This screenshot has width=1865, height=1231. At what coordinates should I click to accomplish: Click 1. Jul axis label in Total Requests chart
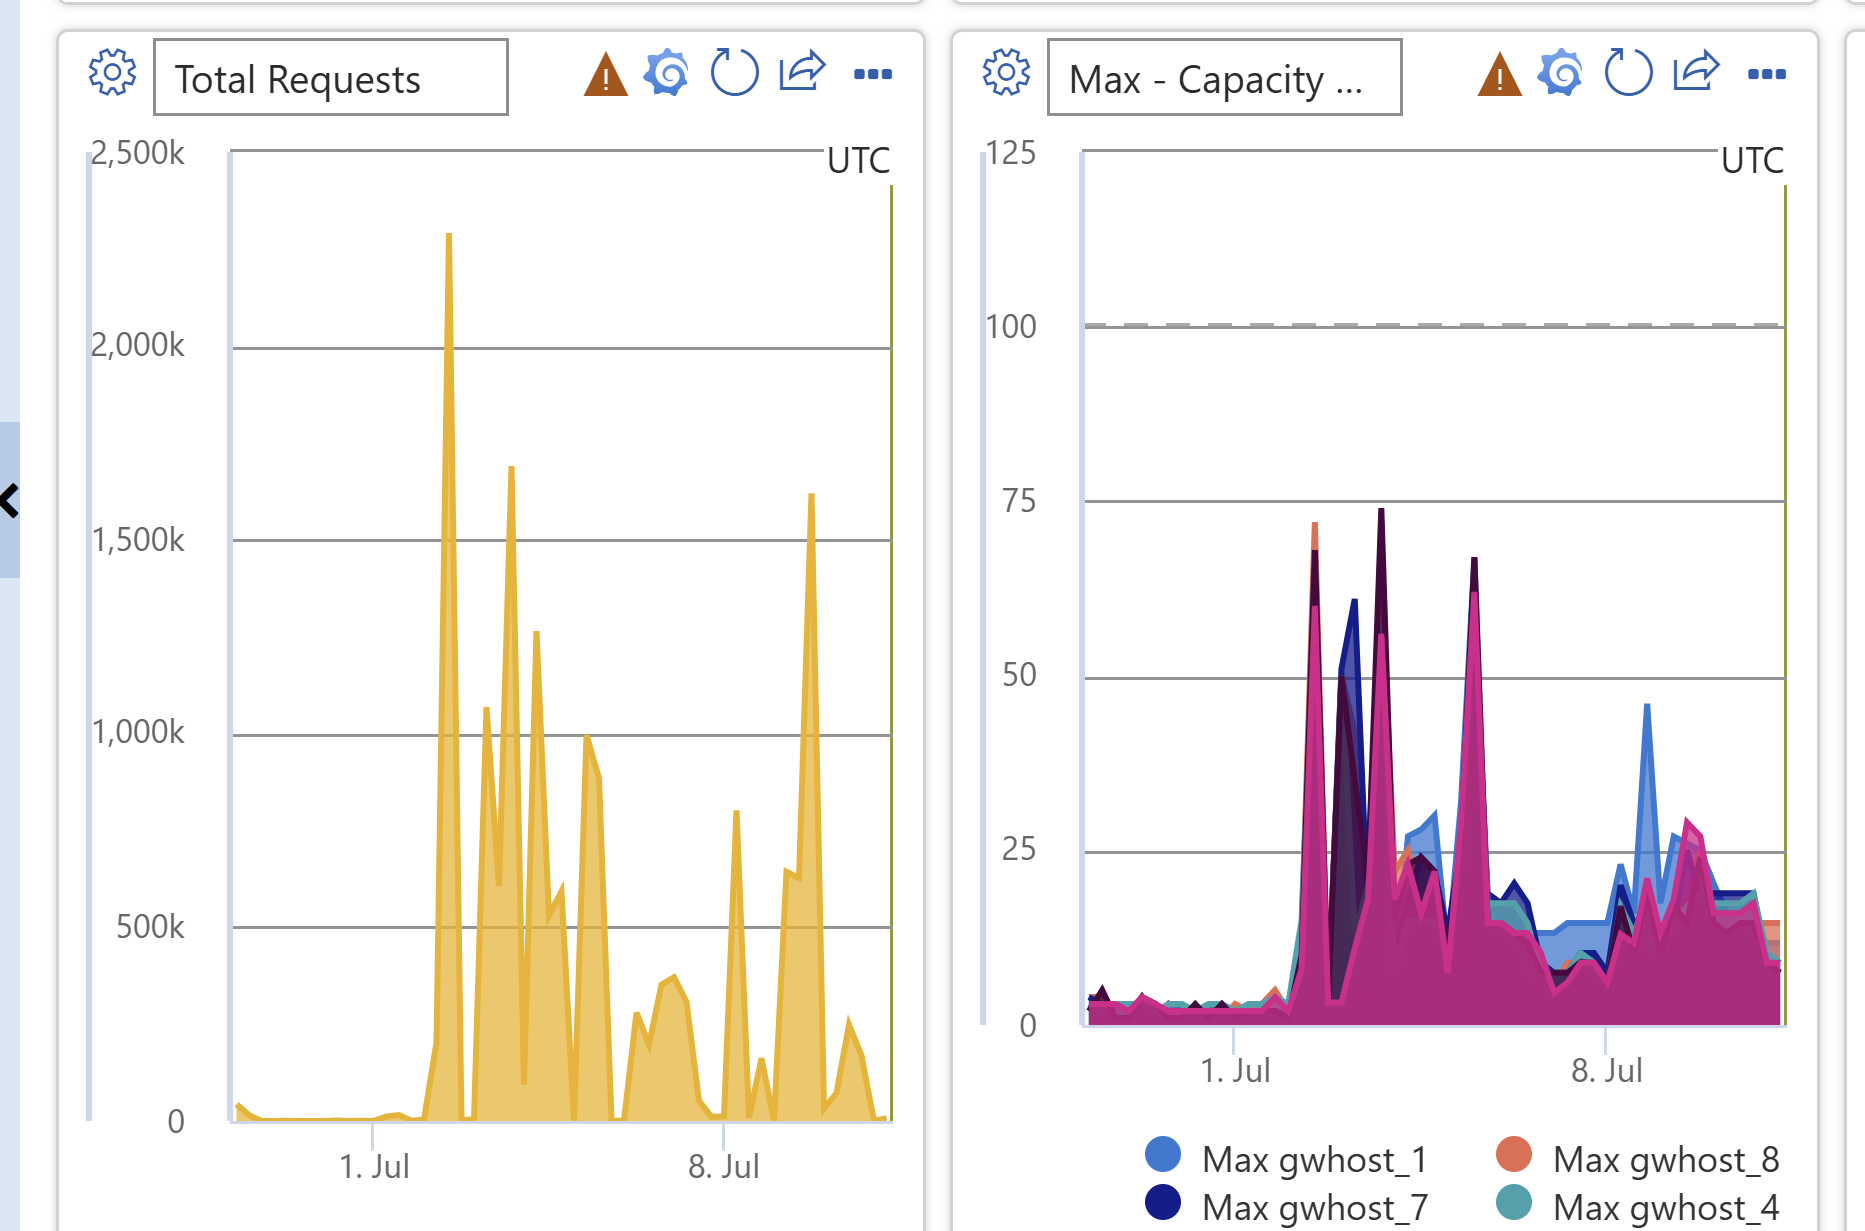[x=374, y=1167]
